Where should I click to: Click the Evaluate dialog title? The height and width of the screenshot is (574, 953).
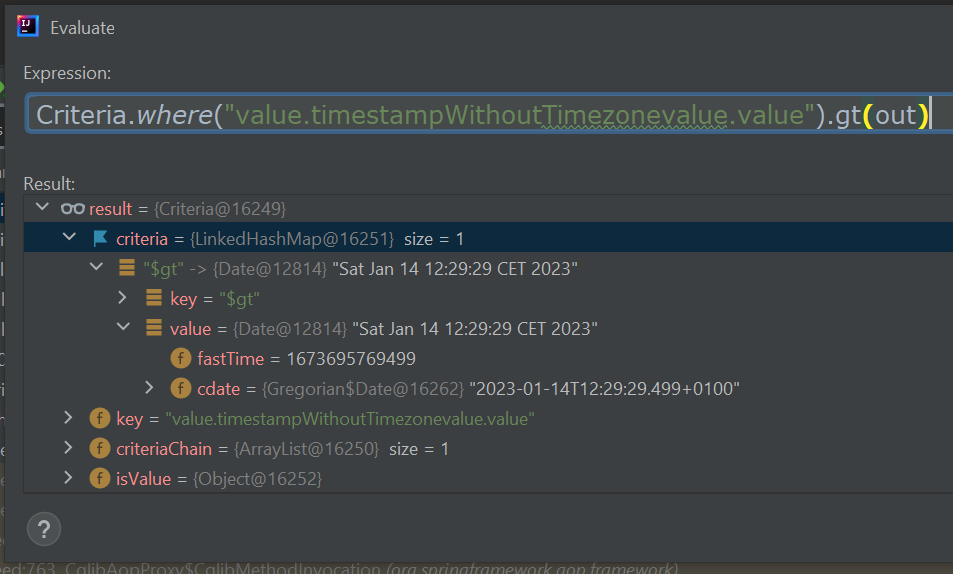pyautogui.click(x=82, y=28)
